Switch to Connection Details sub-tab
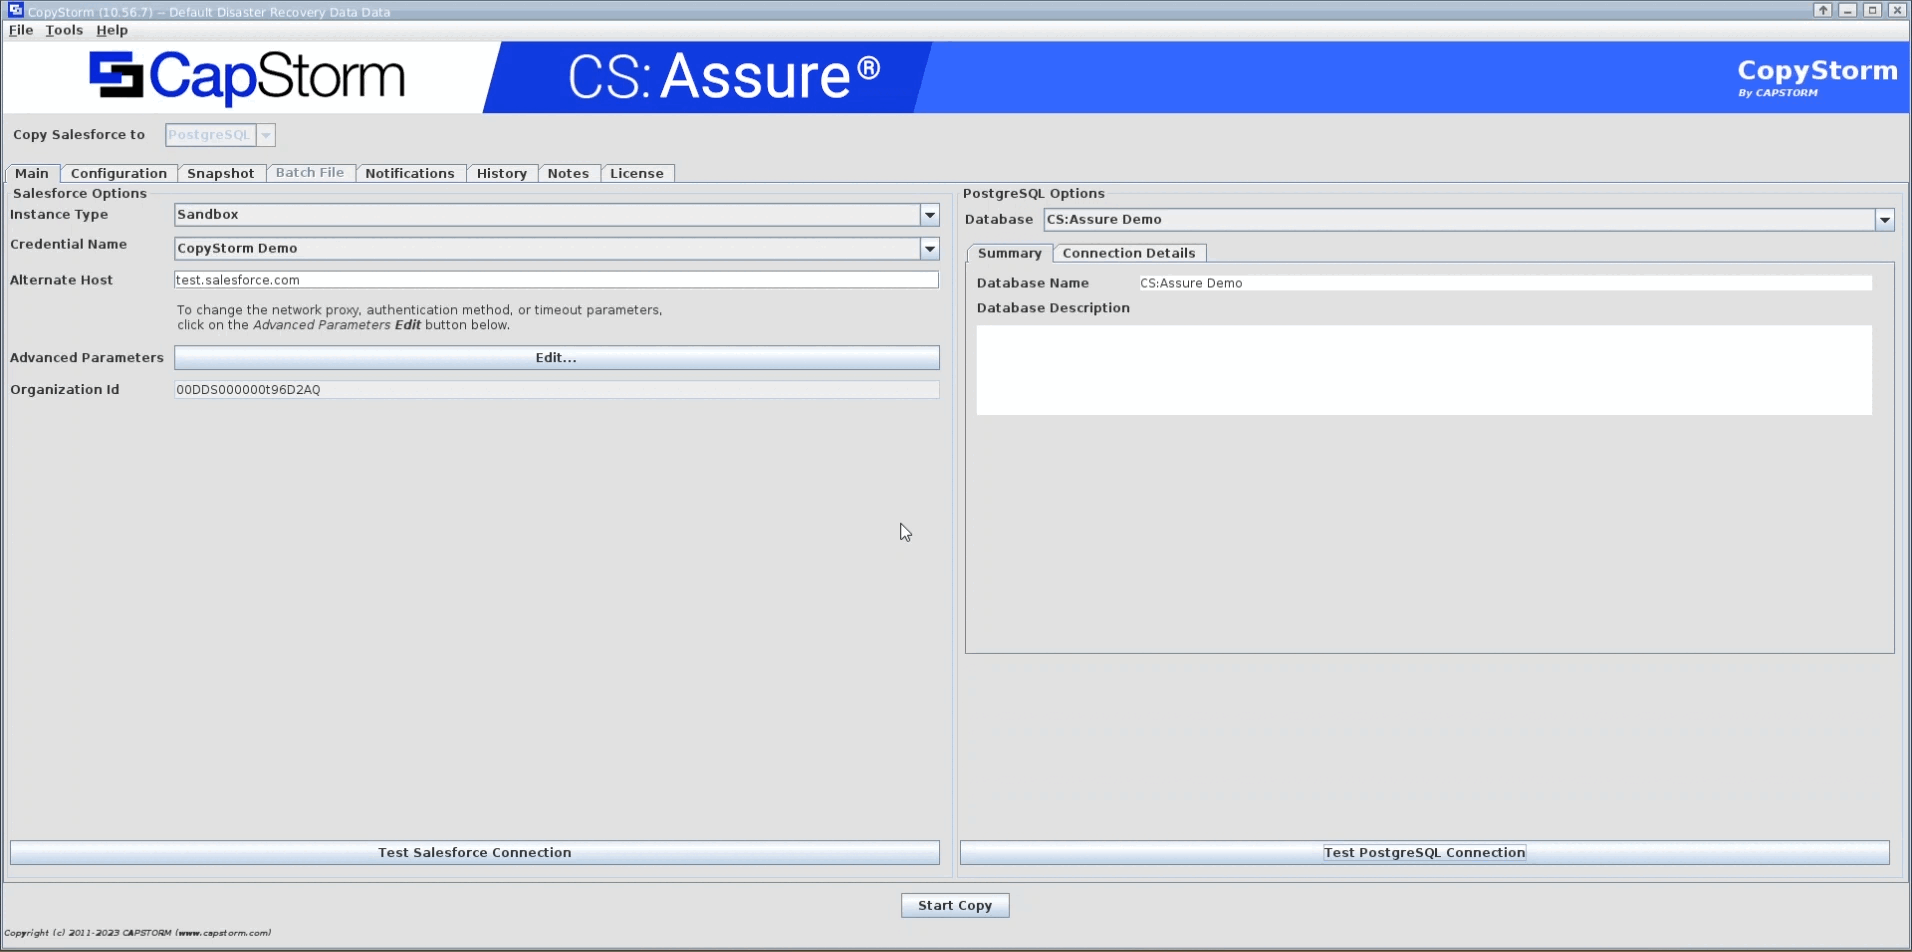Image resolution: width=1912 pixels, height=952 pixels. pyautogui.click(x=1129, y=253)
